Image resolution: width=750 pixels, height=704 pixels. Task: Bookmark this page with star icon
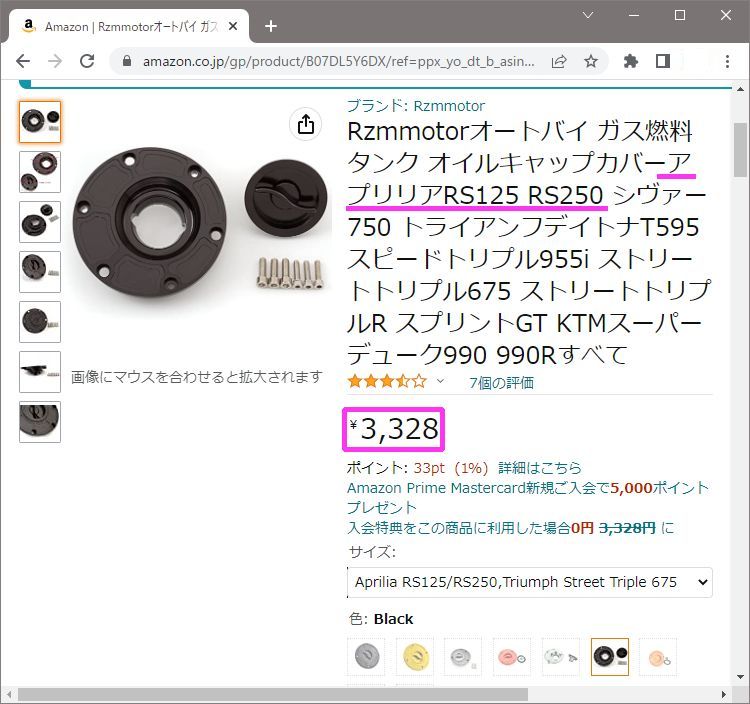591,61
